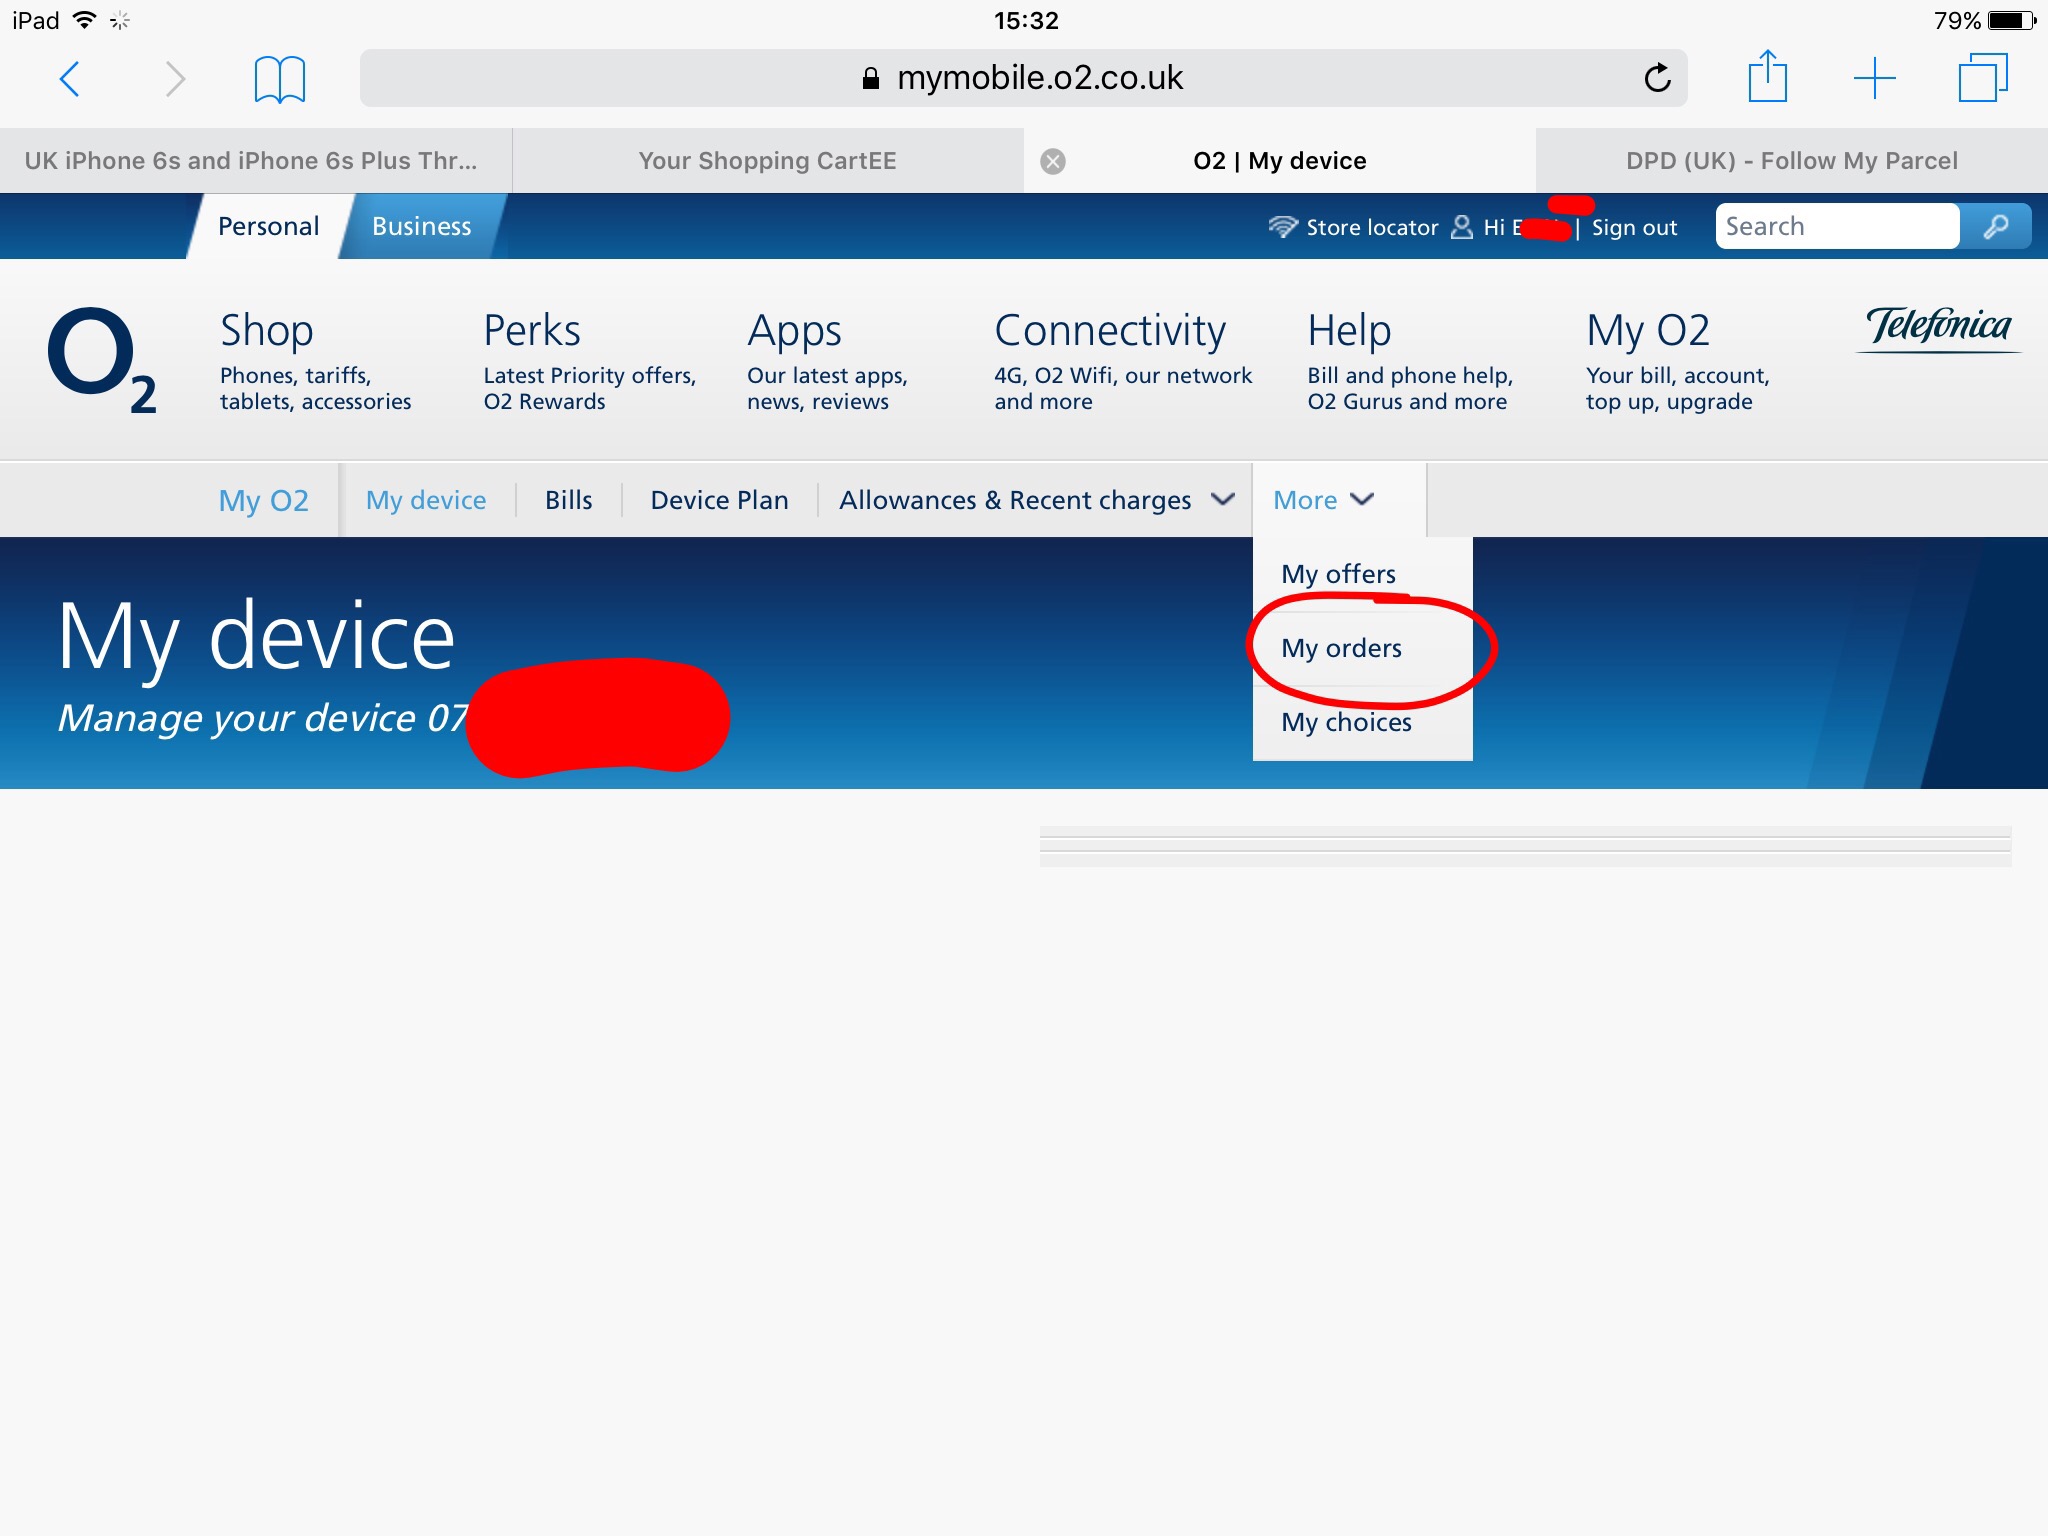Switch to UK iPhone 6s tab
The image size is (2048, 1536).
pyautogui.click(x=256, y=161)
